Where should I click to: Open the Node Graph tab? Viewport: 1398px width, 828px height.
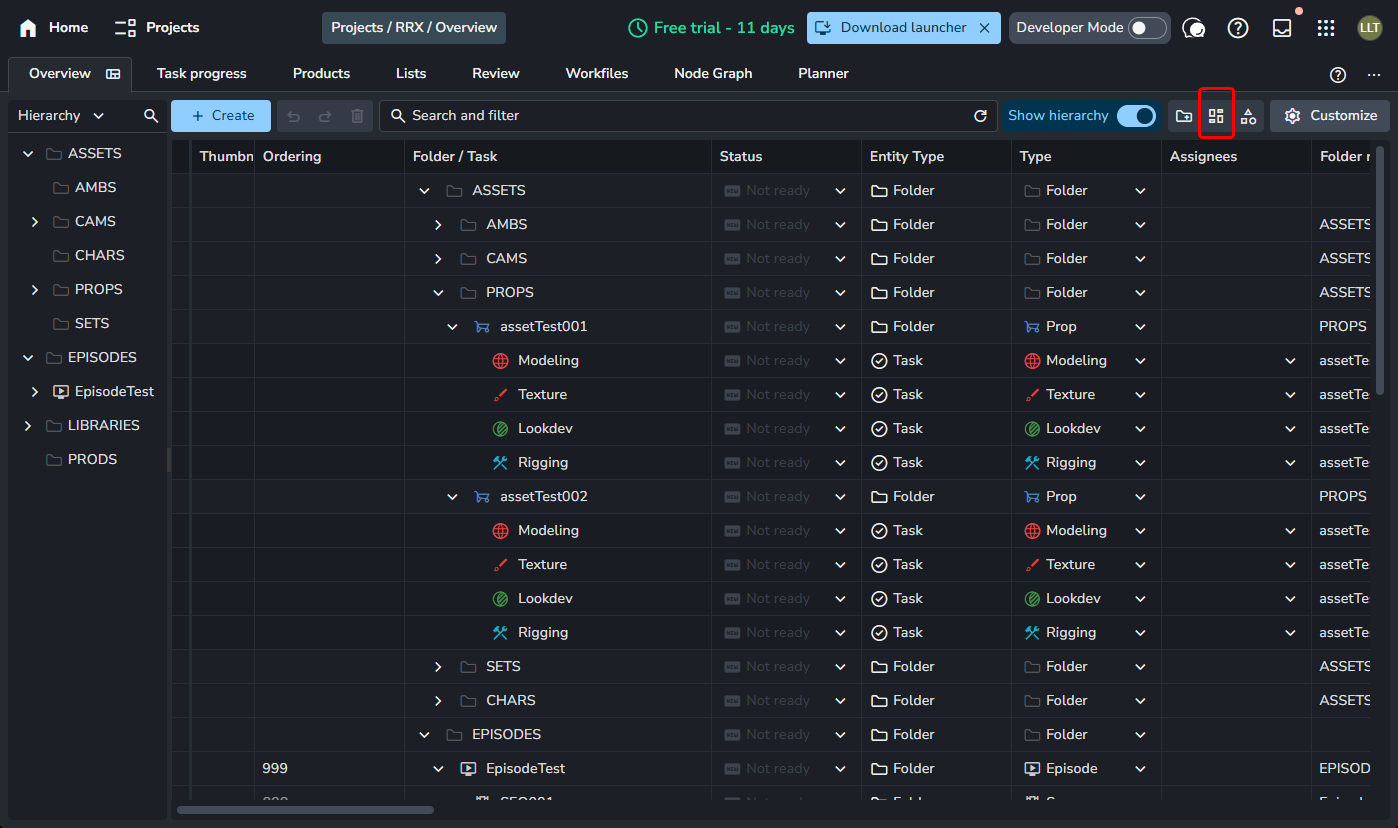coord(713,73)
